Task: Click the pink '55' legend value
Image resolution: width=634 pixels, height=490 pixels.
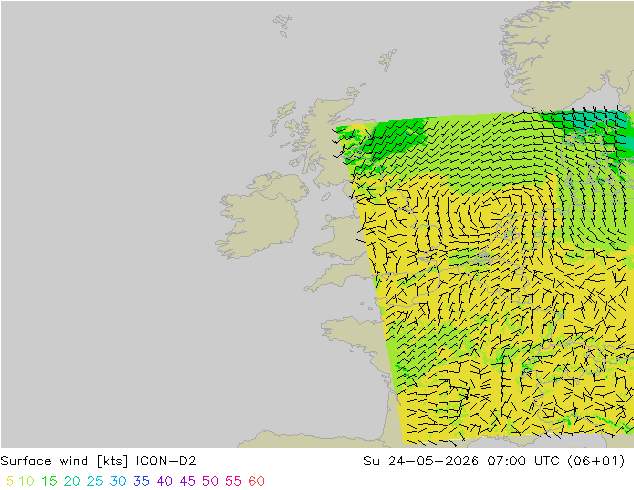Action: click(x=234, y=481)
